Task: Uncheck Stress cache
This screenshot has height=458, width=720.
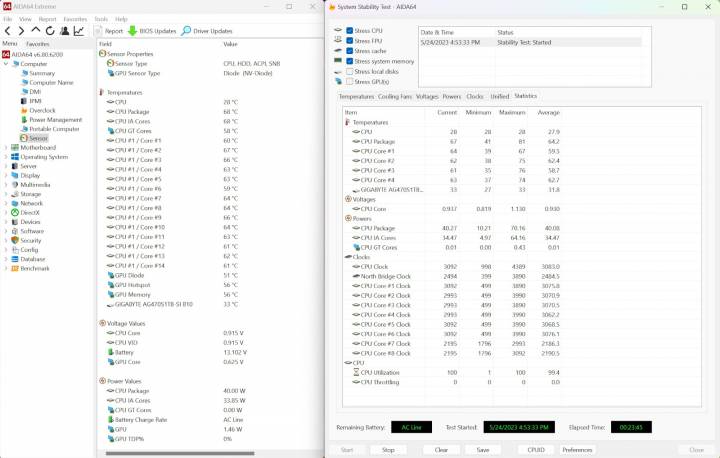Action: tap(349, 51)
